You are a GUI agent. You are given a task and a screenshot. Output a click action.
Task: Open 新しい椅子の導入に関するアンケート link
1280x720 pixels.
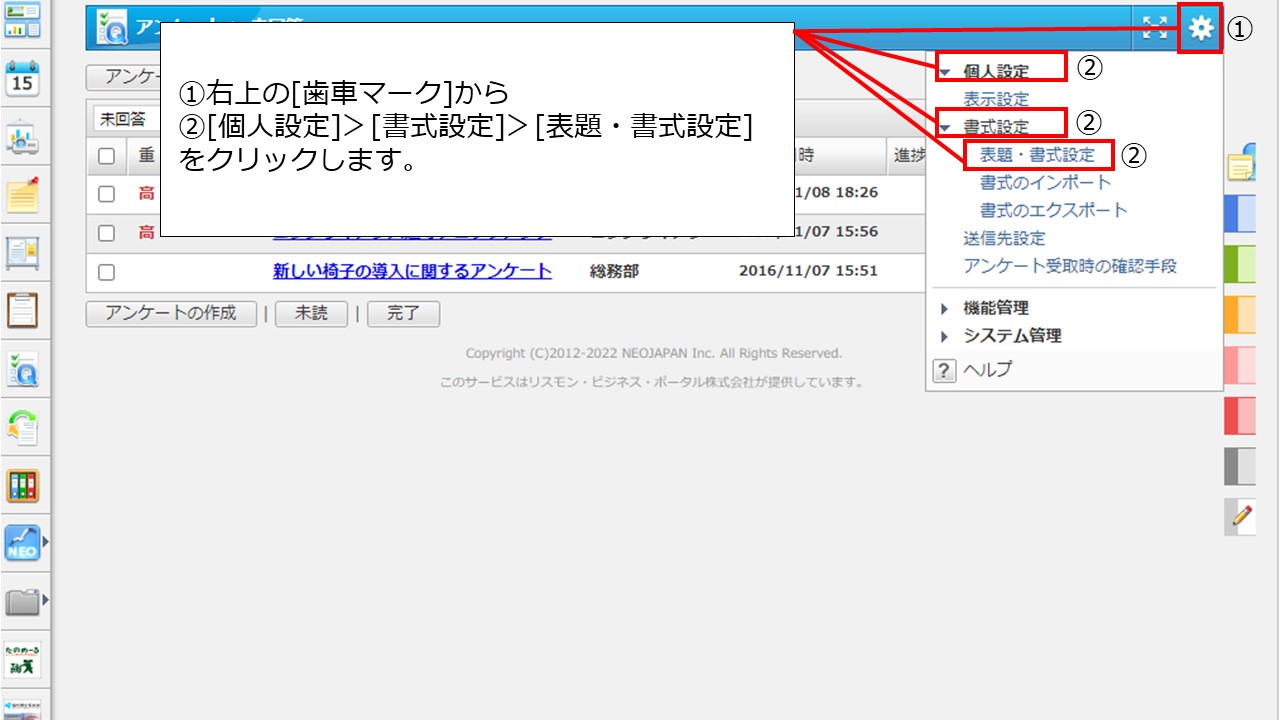(412, 271)
